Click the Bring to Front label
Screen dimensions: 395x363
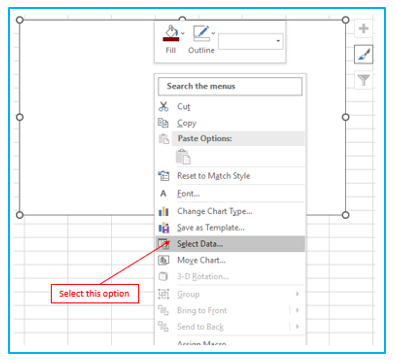click(202, 311)
